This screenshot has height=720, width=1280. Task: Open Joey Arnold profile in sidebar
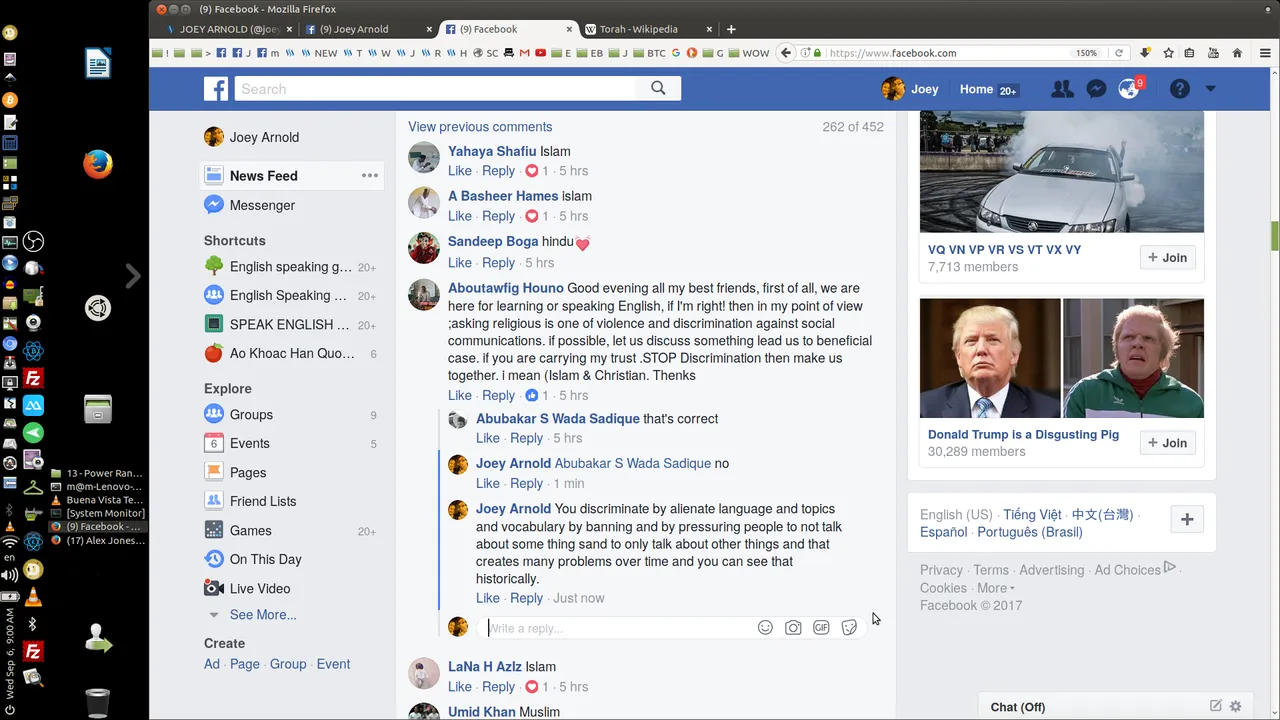coord(264,137)
